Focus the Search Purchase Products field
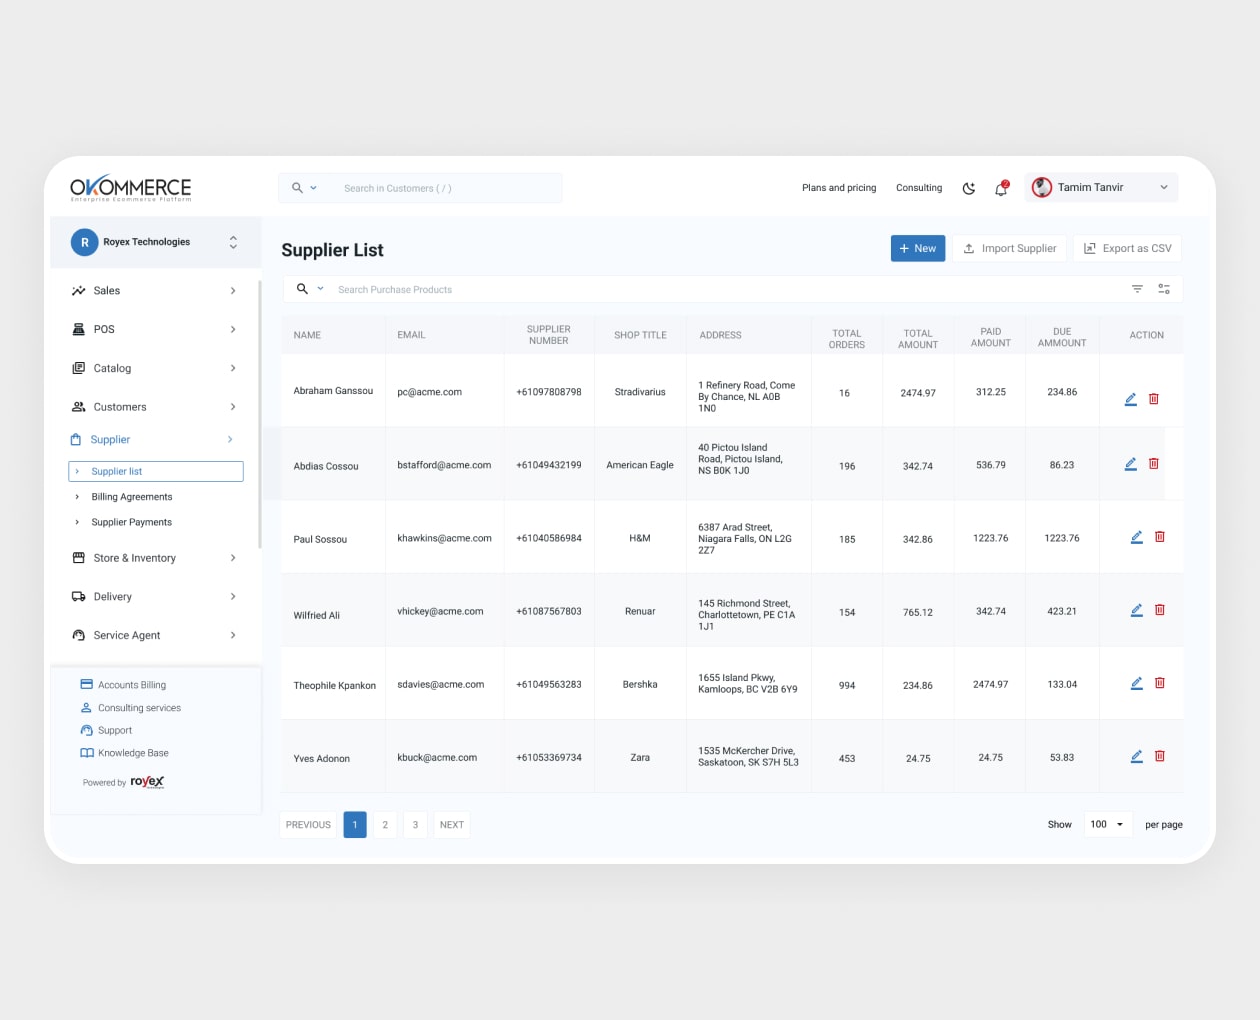 click(700, 290)
